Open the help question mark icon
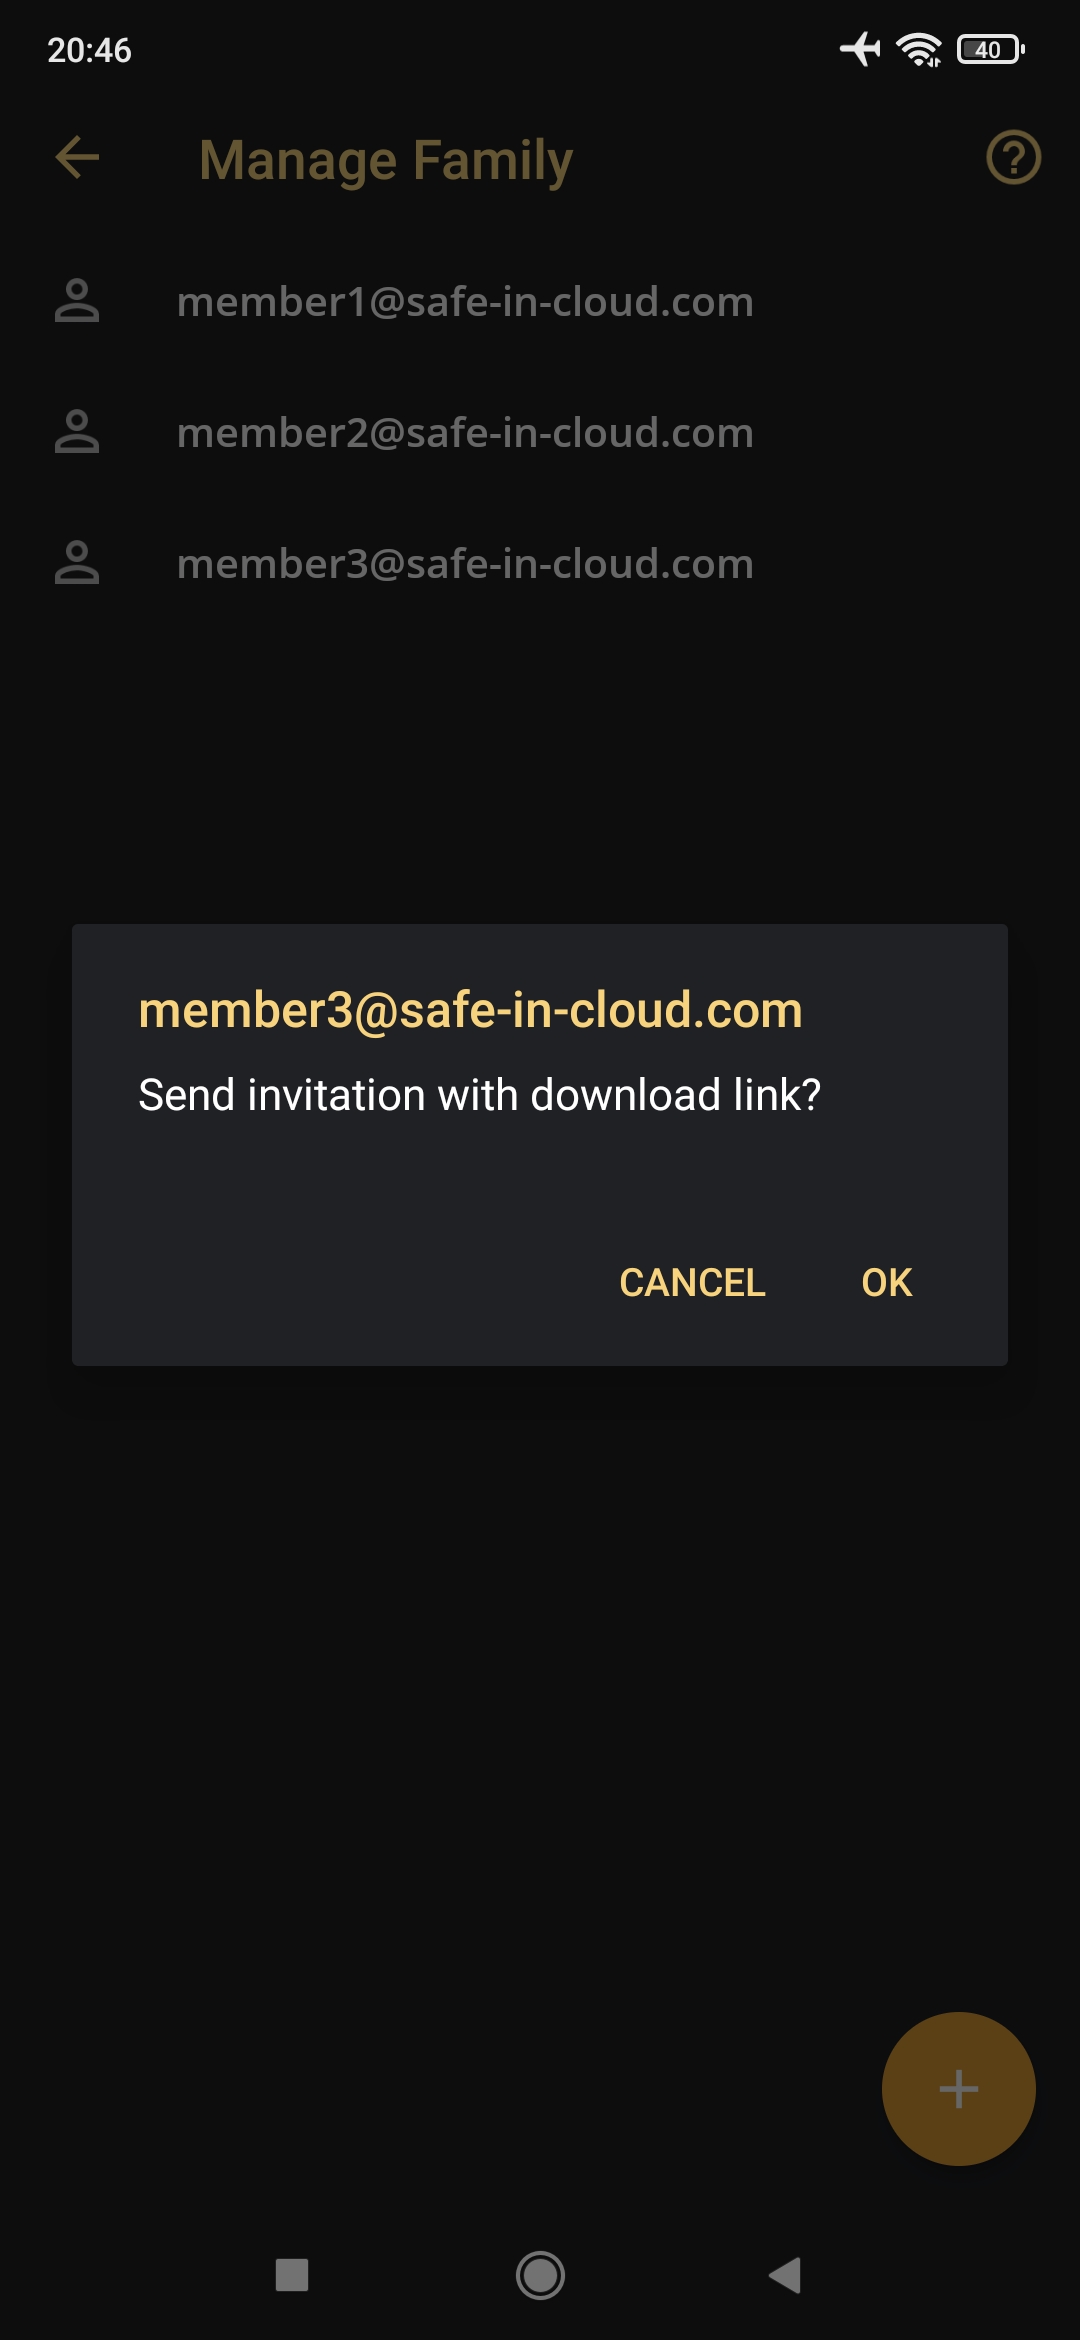Image resolution: width=1080 pixels, height=2340 pixels. (x=1013, y=158)
